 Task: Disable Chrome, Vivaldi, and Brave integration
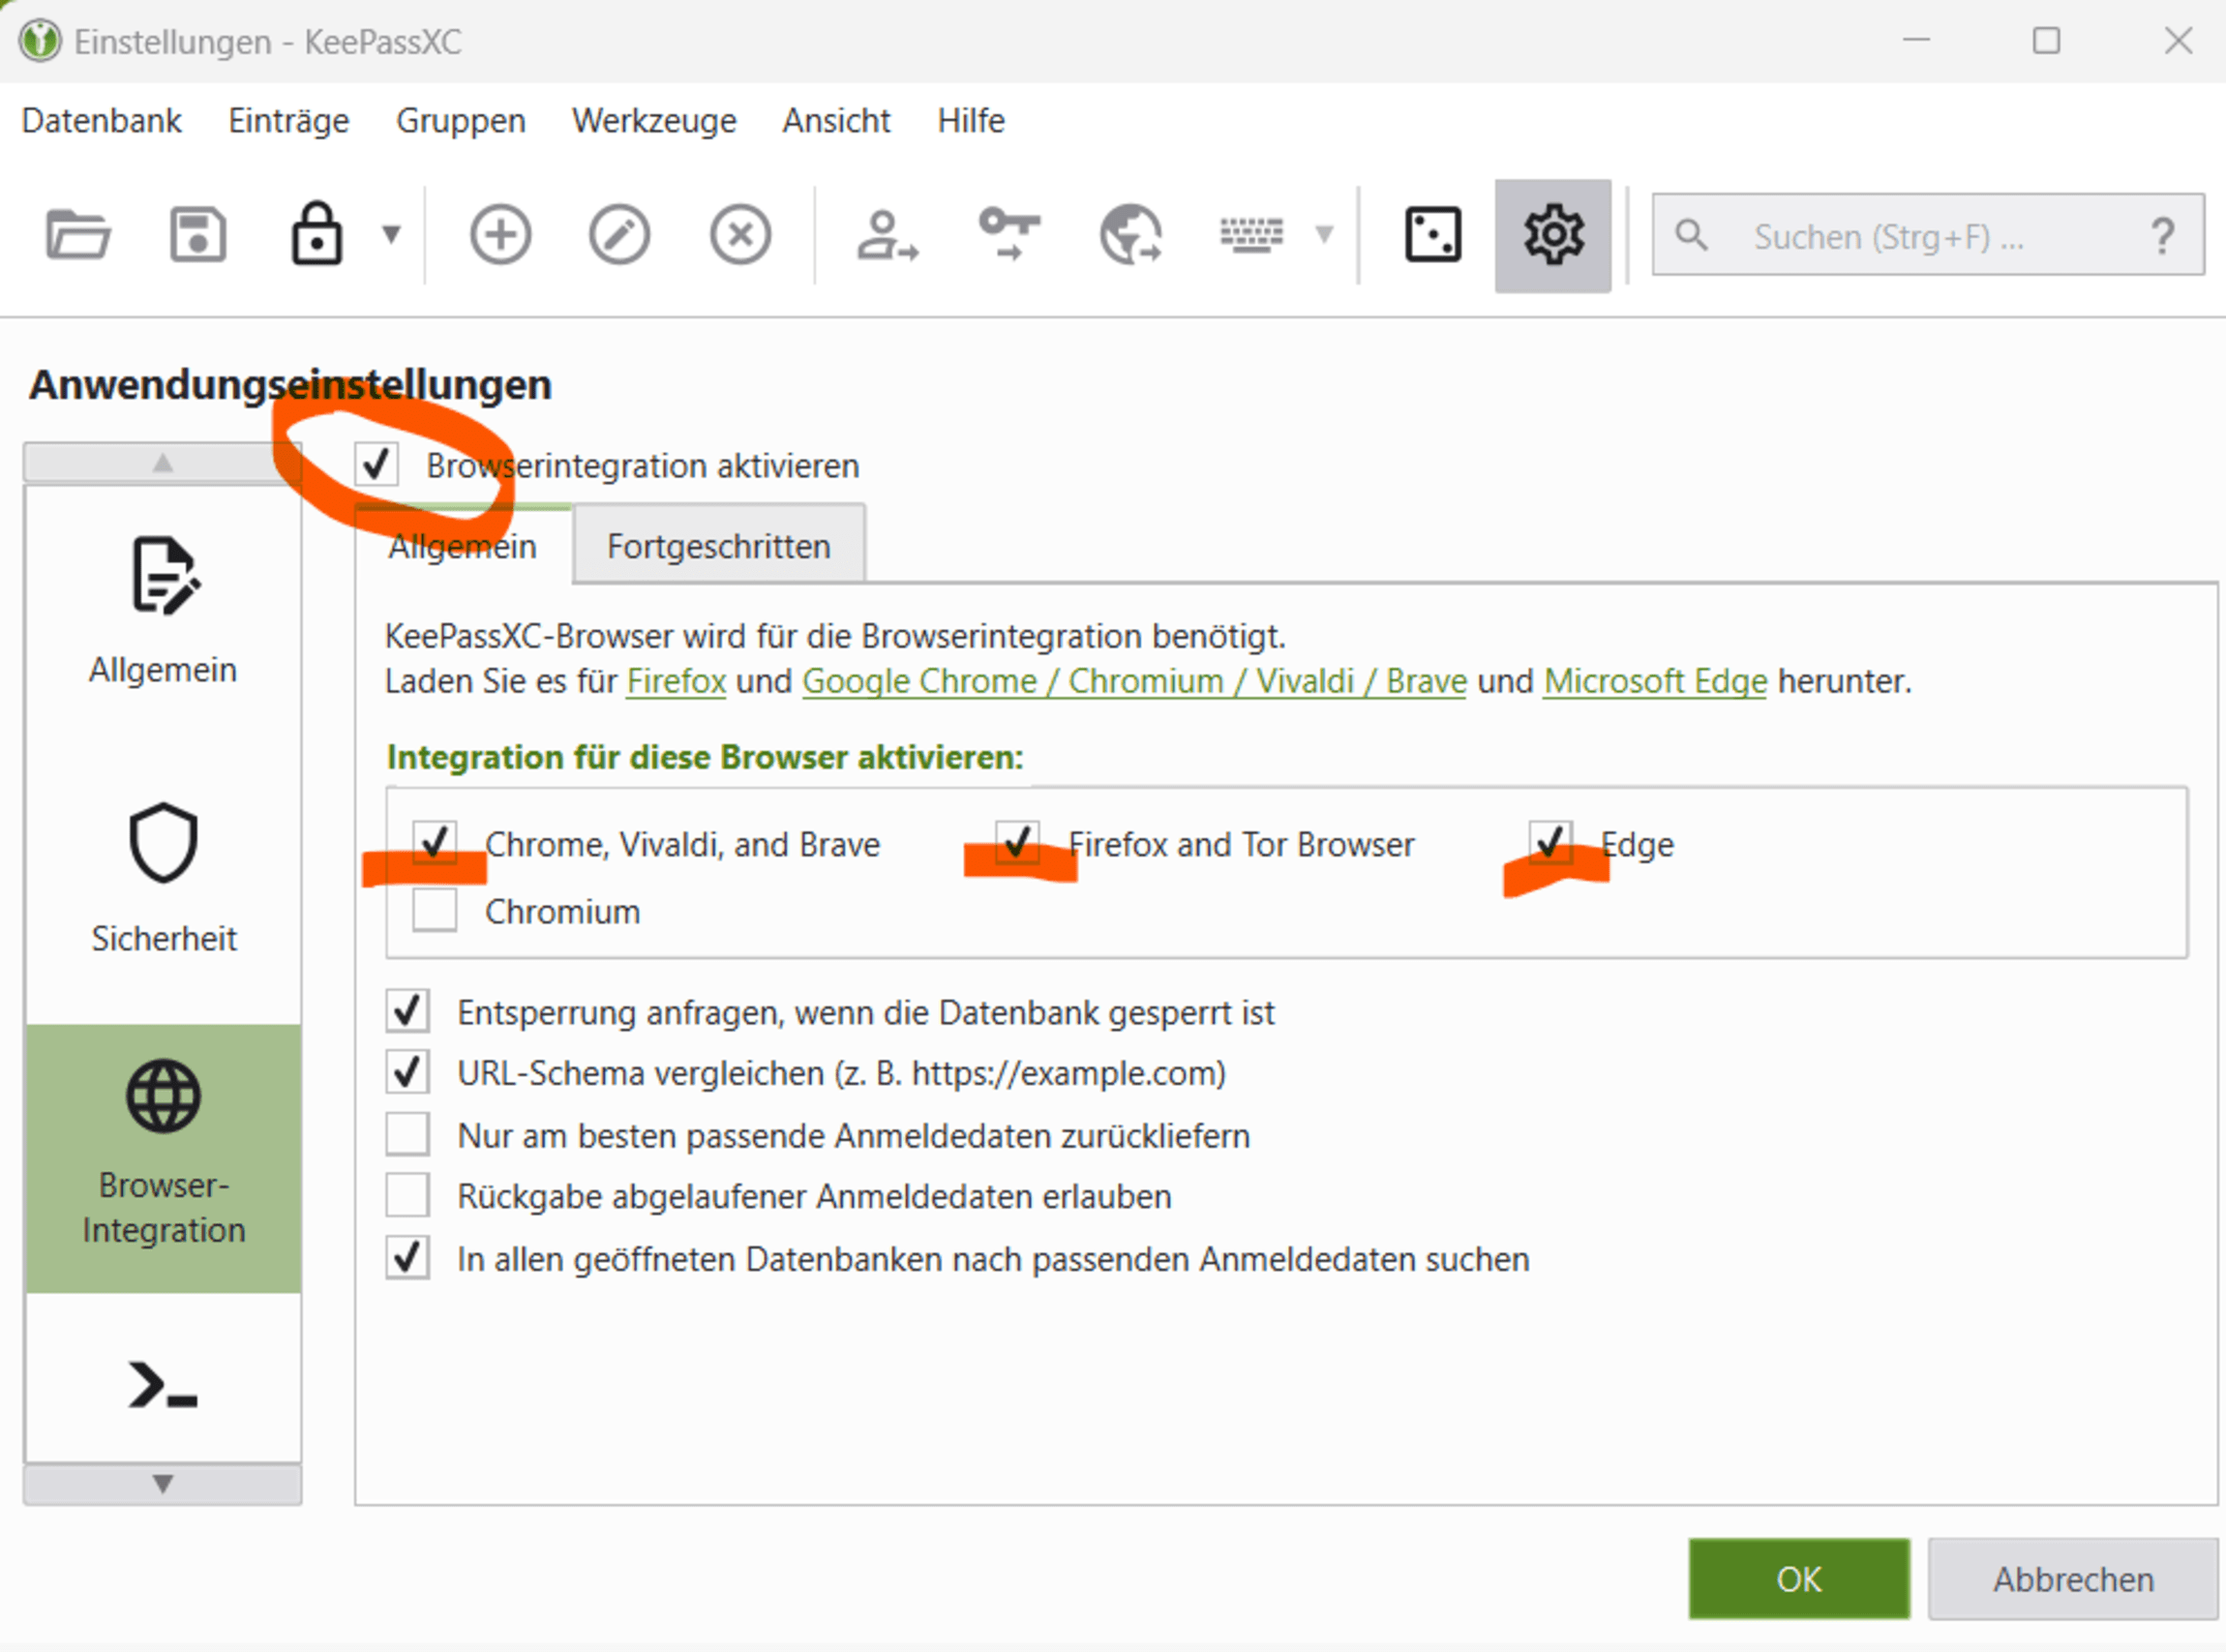(x=437, y=845)
